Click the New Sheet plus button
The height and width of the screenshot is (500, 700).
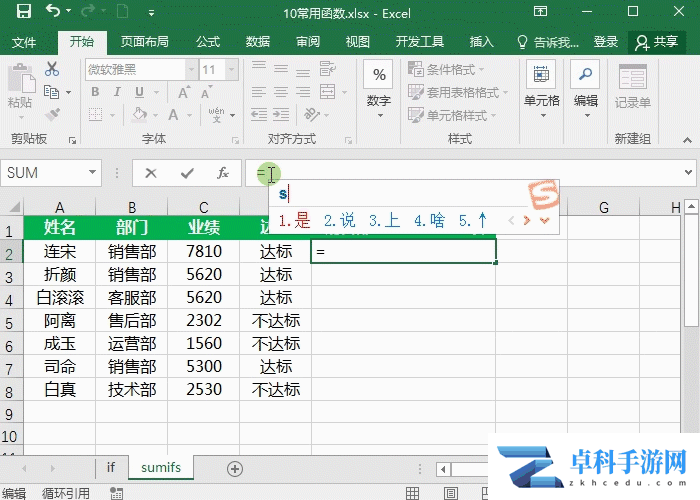[x=235, y=468]
